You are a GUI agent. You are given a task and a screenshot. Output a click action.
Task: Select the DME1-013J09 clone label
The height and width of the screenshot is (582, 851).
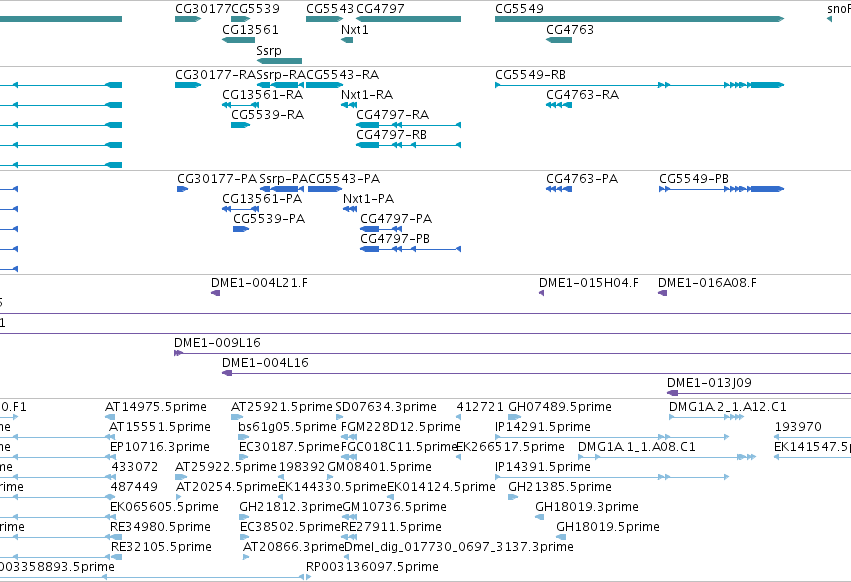[709, 383]
